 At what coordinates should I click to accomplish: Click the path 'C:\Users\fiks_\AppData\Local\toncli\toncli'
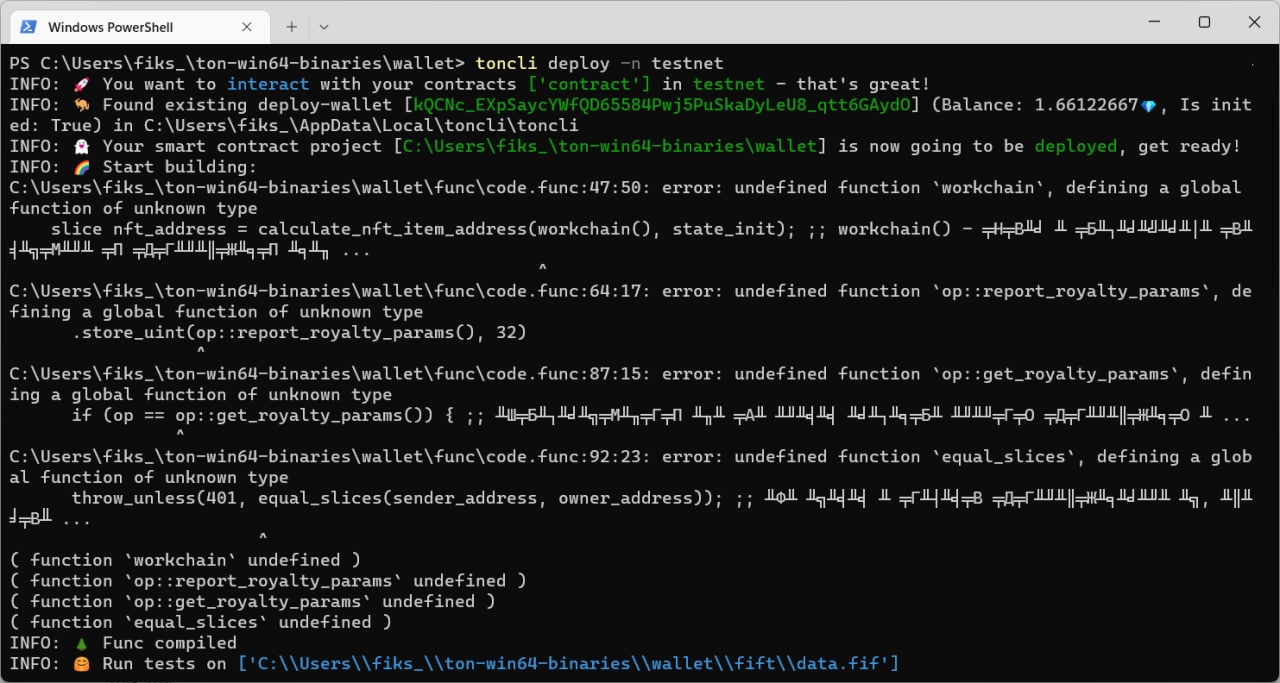tap(361, 126)
